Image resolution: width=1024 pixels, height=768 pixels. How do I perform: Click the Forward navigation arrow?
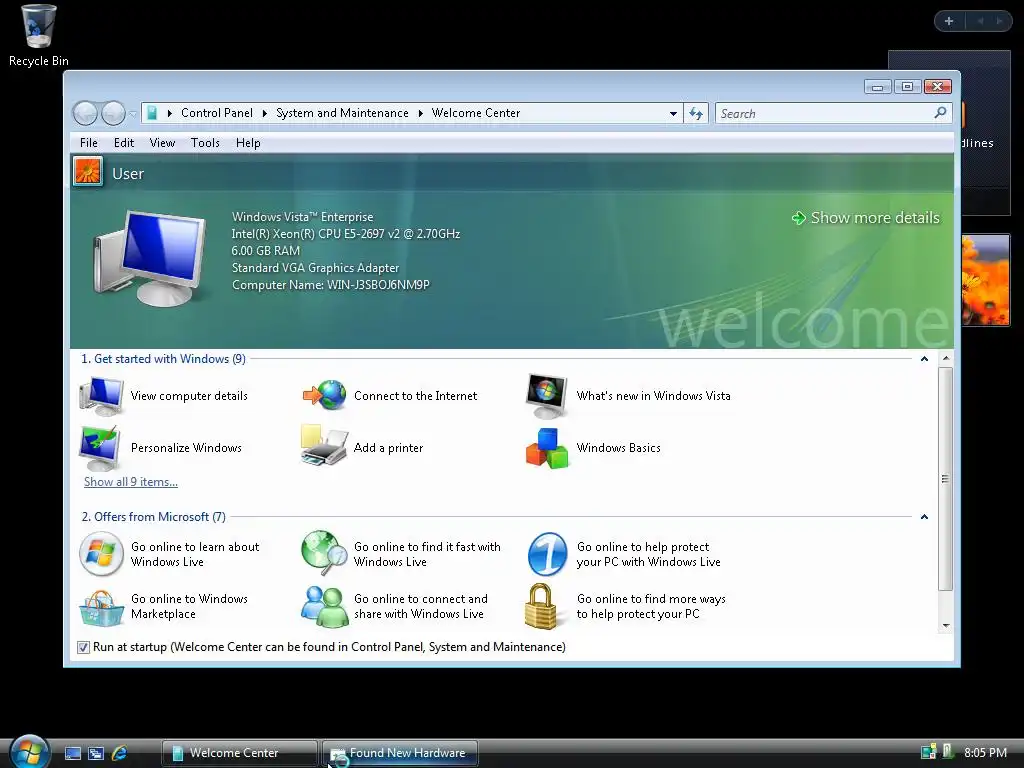click(x=113, y=114)
